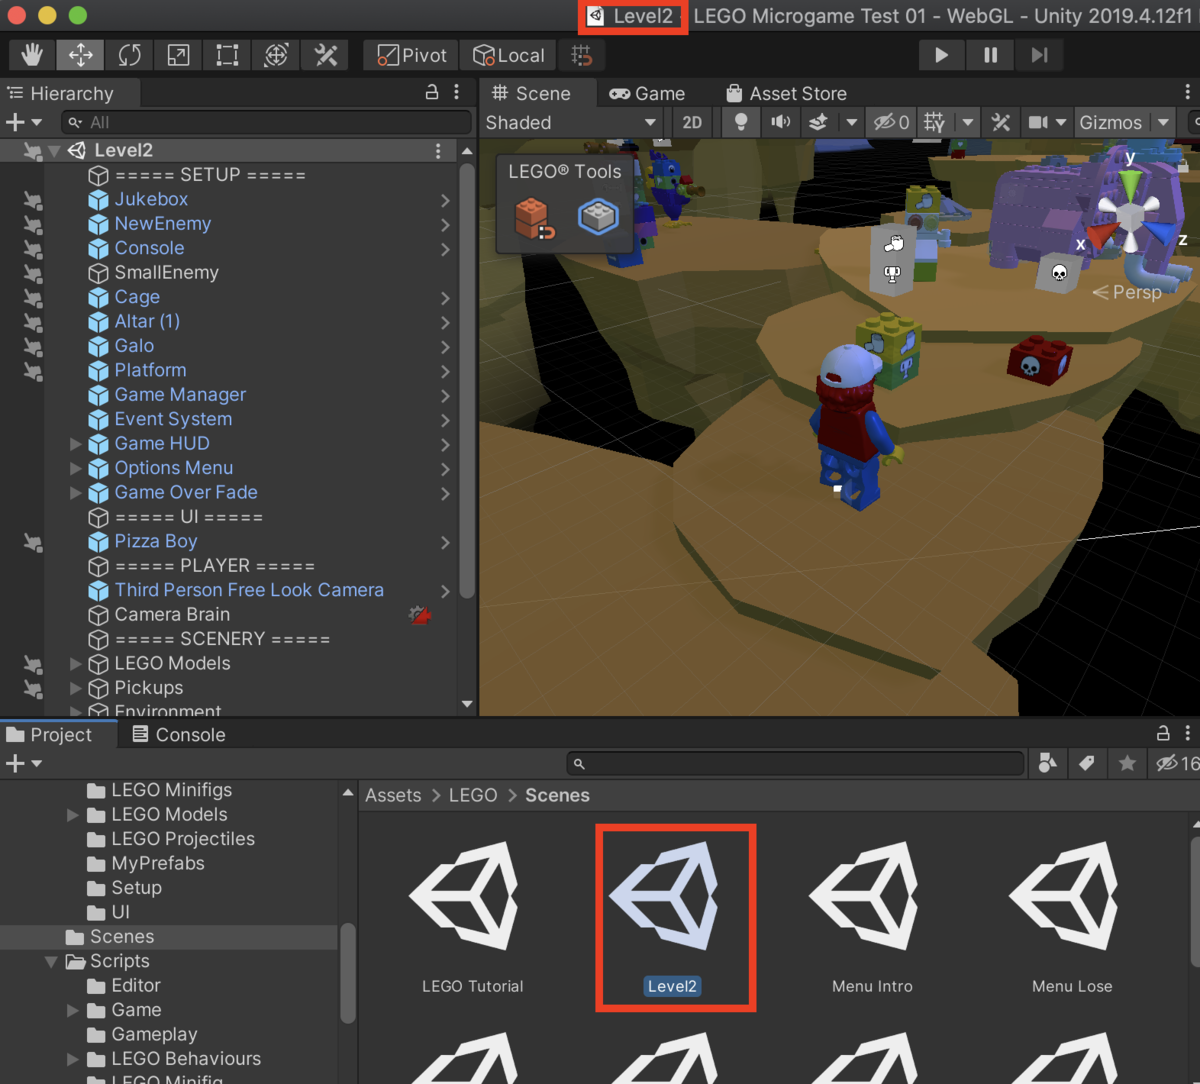Open Project create plus dropdown
1200x1084 pixels.
click(x=24, y=764)
